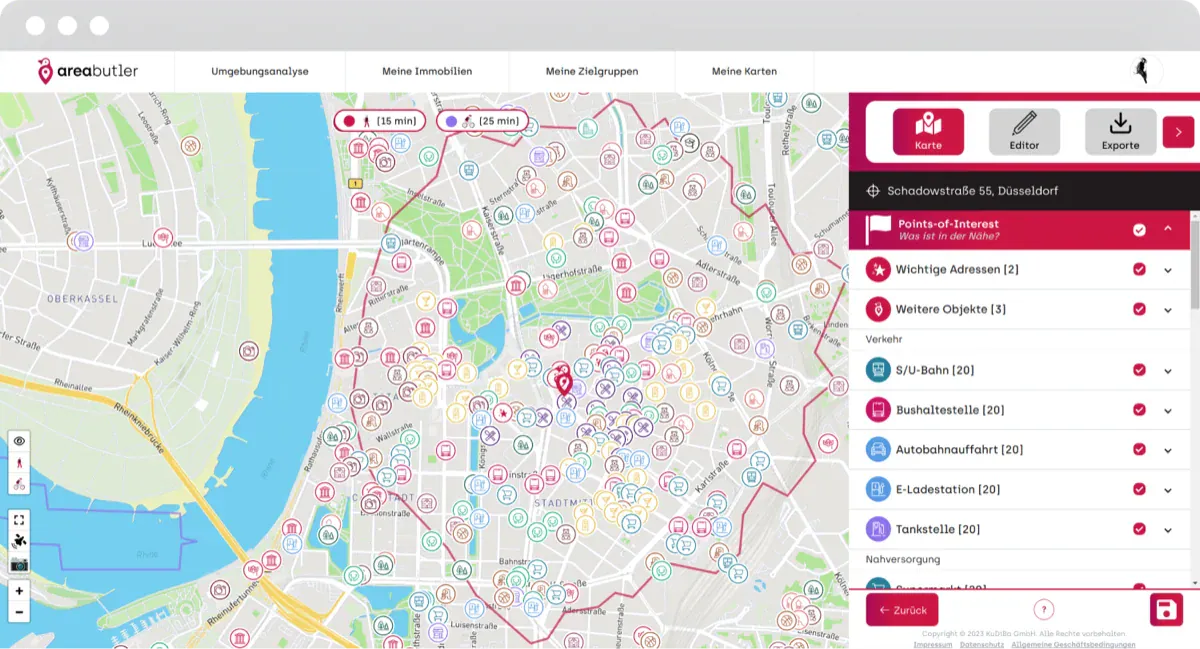This screenshot has height=649, width=1200.
Task: Click the Bushaltestelle bus icon
Action: pos(878,410)
